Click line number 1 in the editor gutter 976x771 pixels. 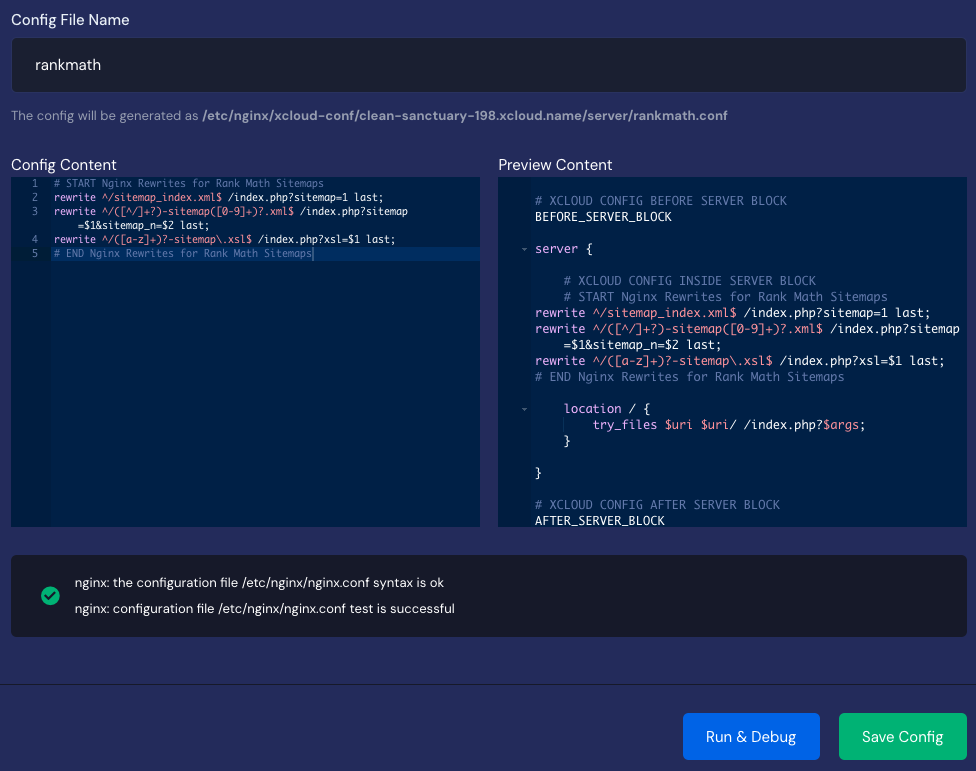34,183
